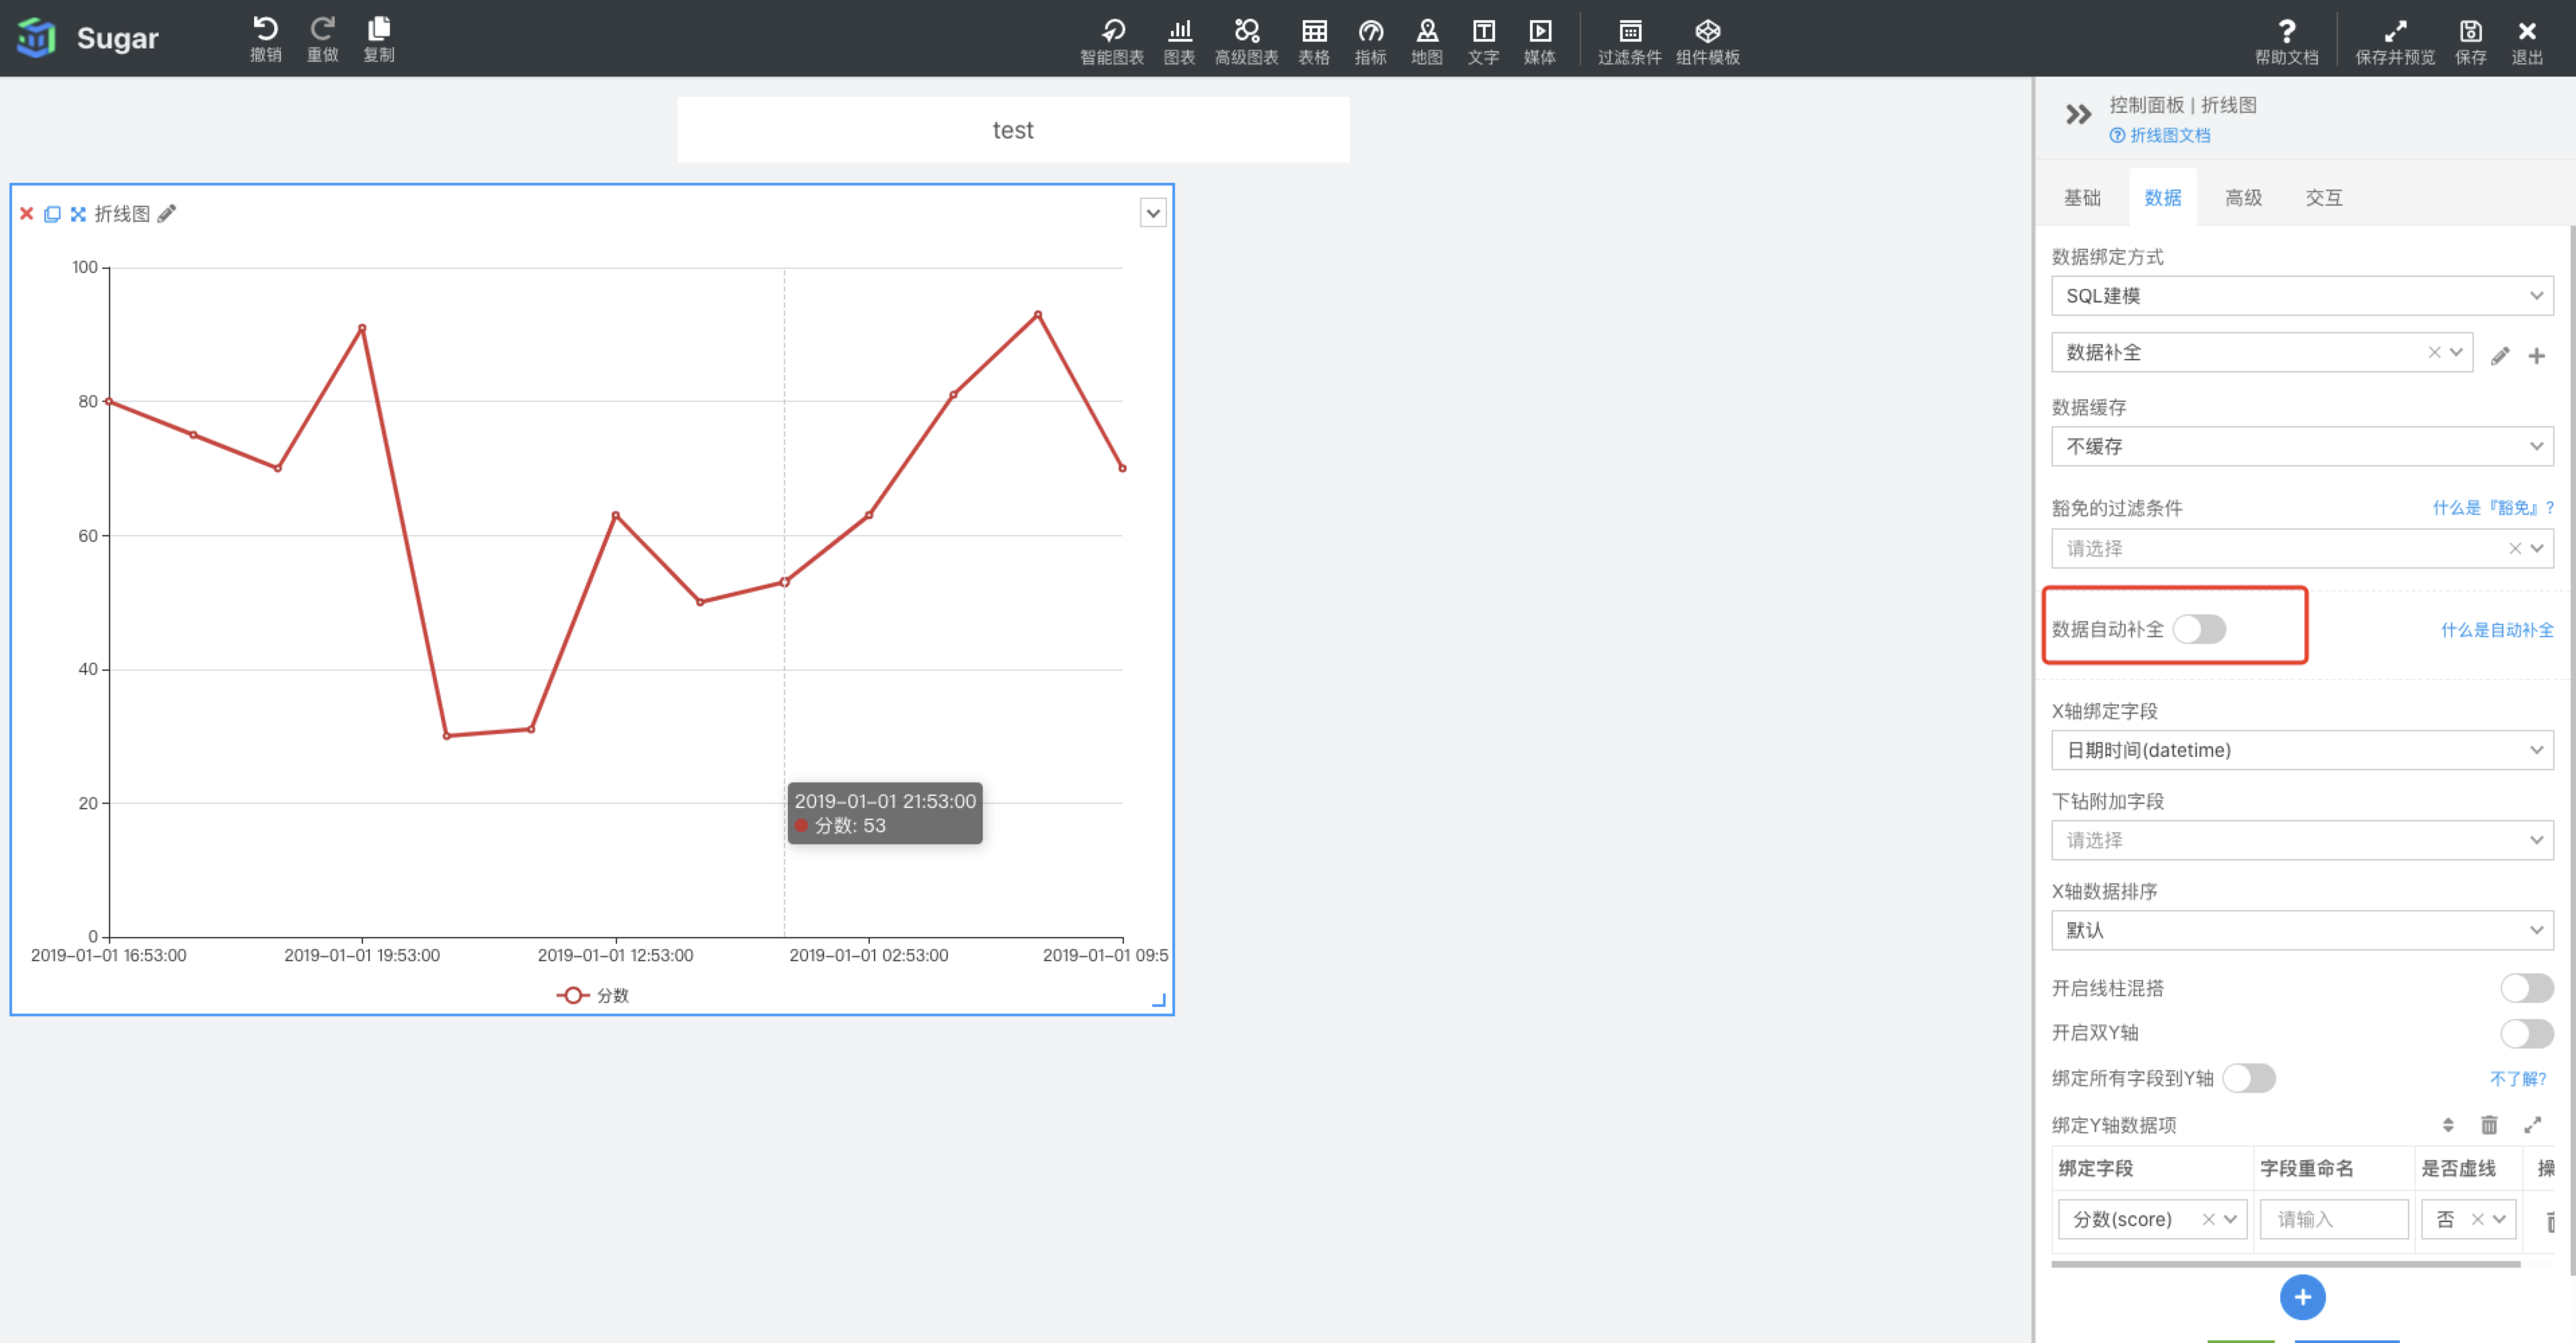Click the chart resize handle corner

(1160, 1000)
